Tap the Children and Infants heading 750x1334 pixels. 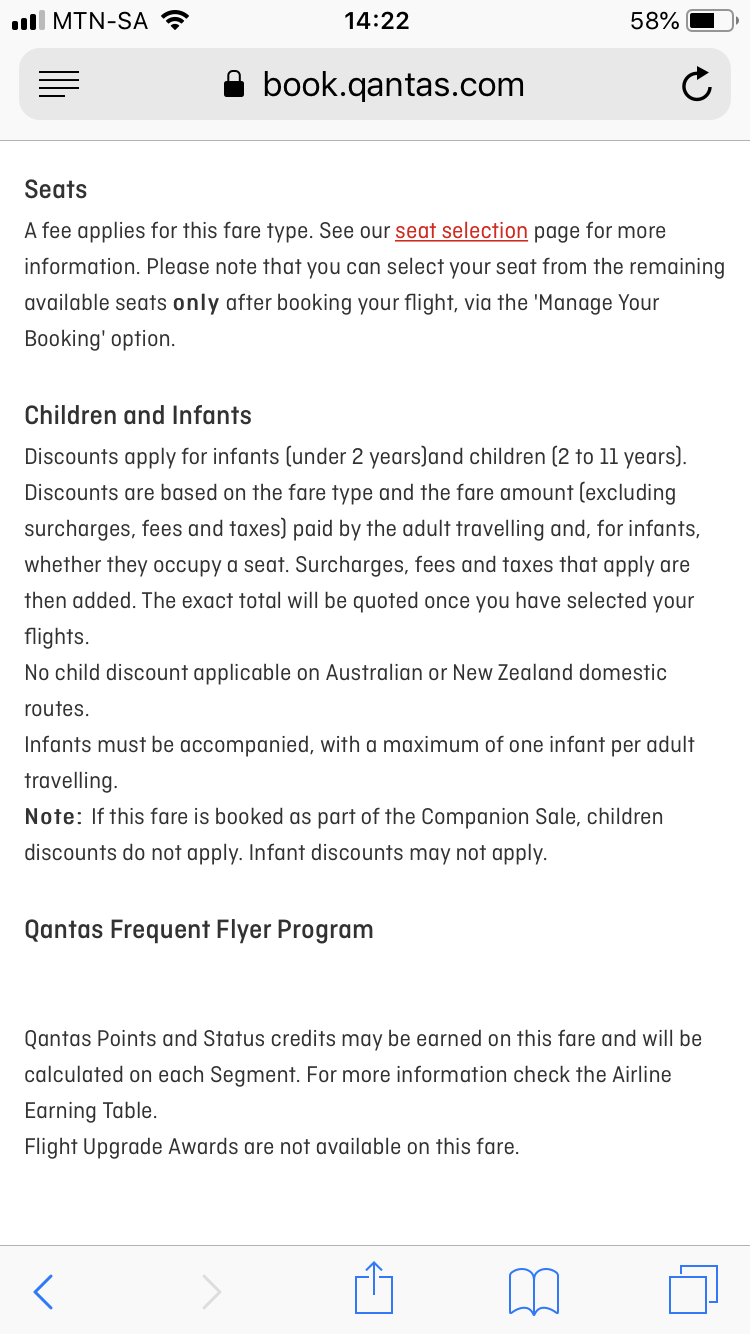click(138, 416)
